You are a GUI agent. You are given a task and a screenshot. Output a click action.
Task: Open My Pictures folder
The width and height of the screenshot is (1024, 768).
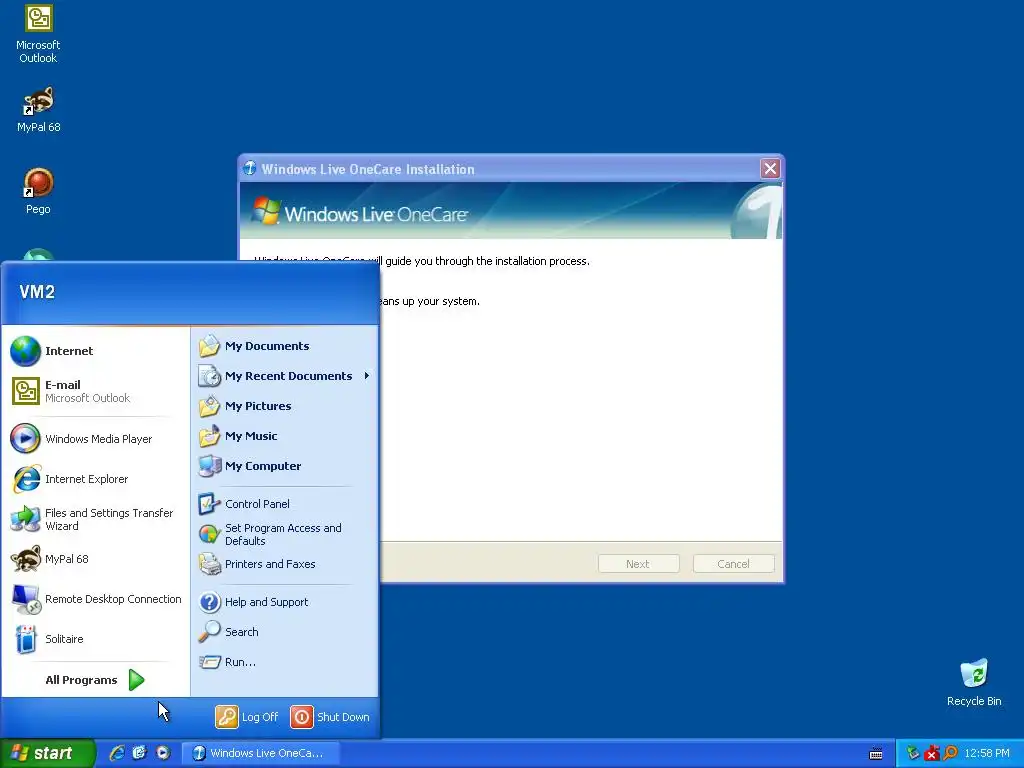tap(285, 406)
